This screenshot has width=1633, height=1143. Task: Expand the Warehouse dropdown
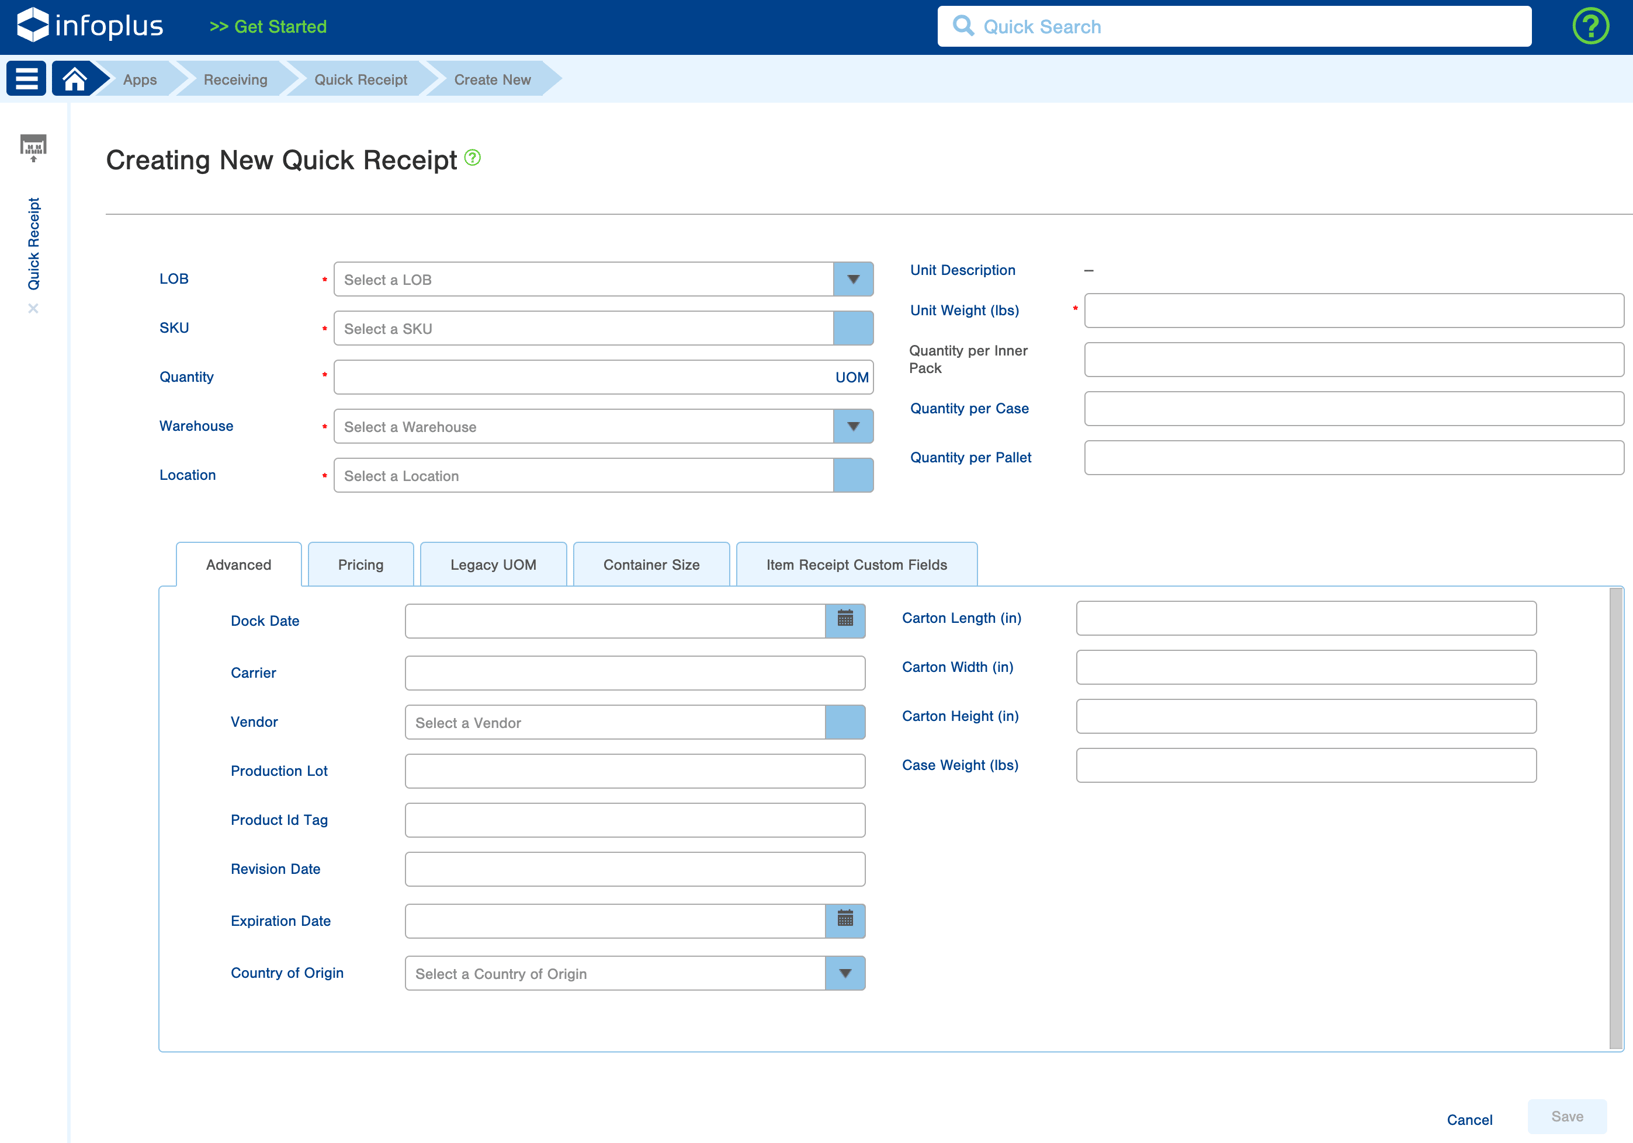pos(853,426)
